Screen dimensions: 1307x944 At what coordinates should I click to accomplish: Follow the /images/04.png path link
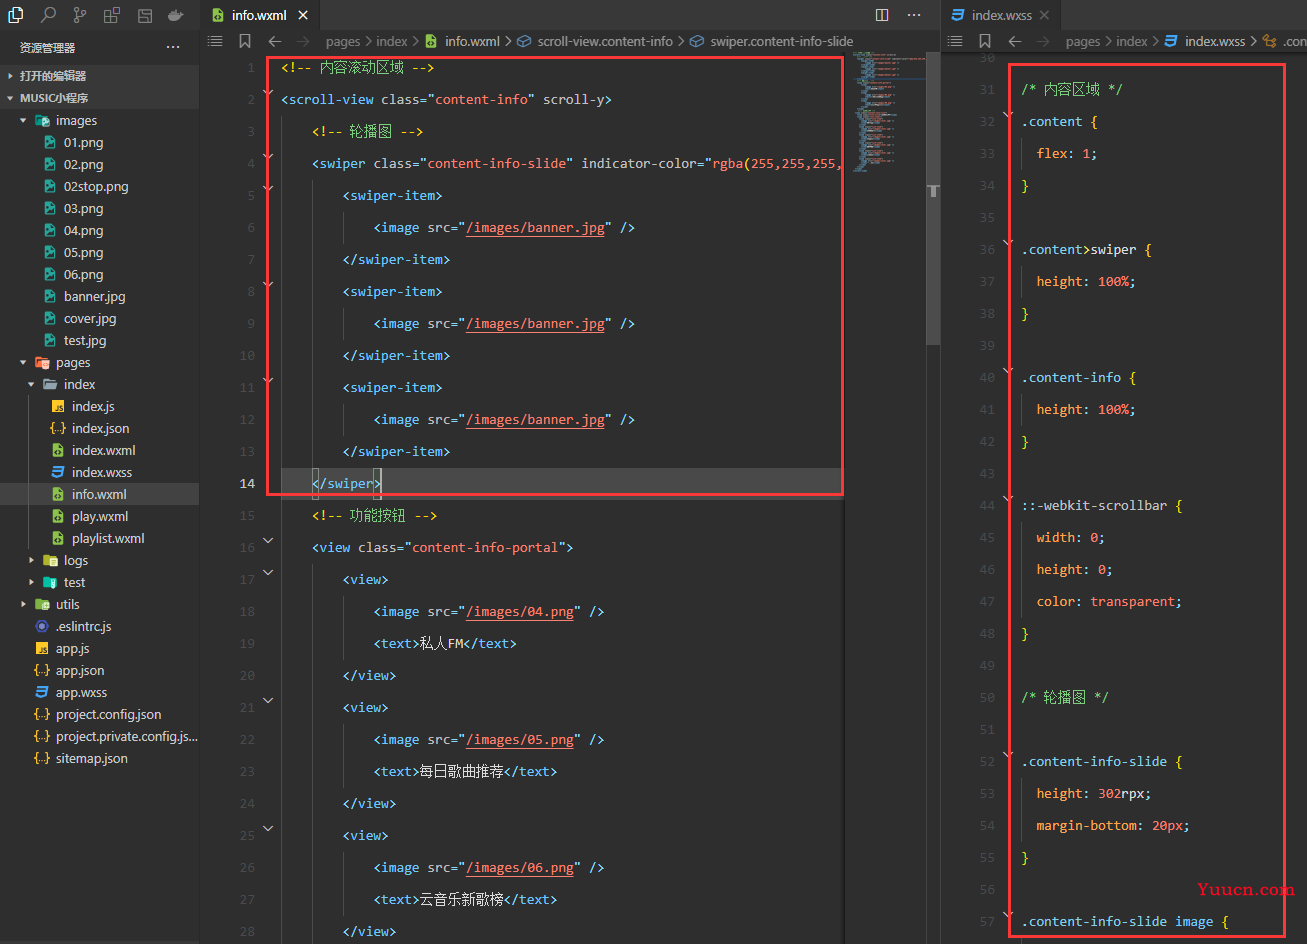(520, 611)
